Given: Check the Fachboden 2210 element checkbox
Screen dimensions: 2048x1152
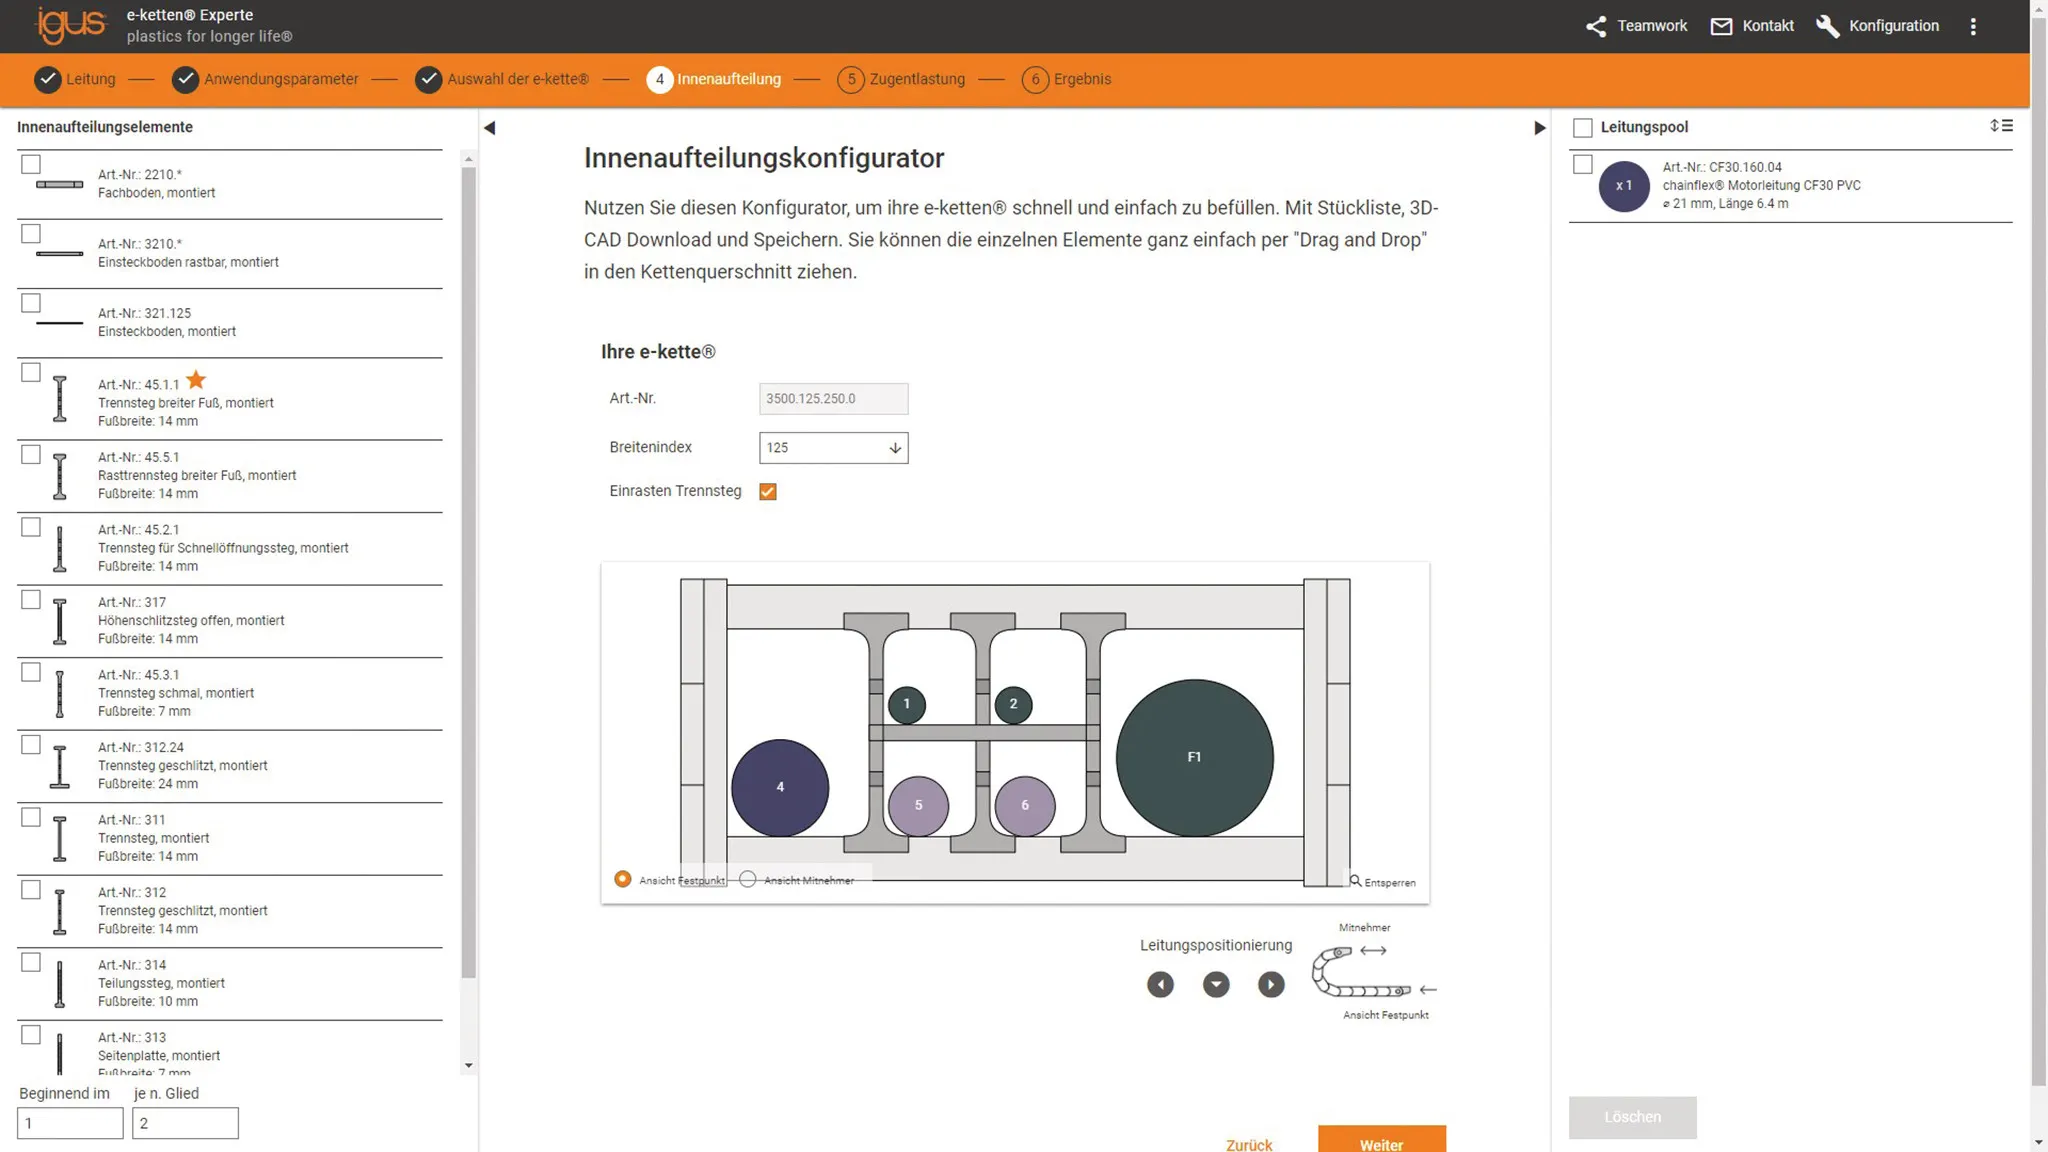Looking at the screenshot, I should click(x=31, y=164).
